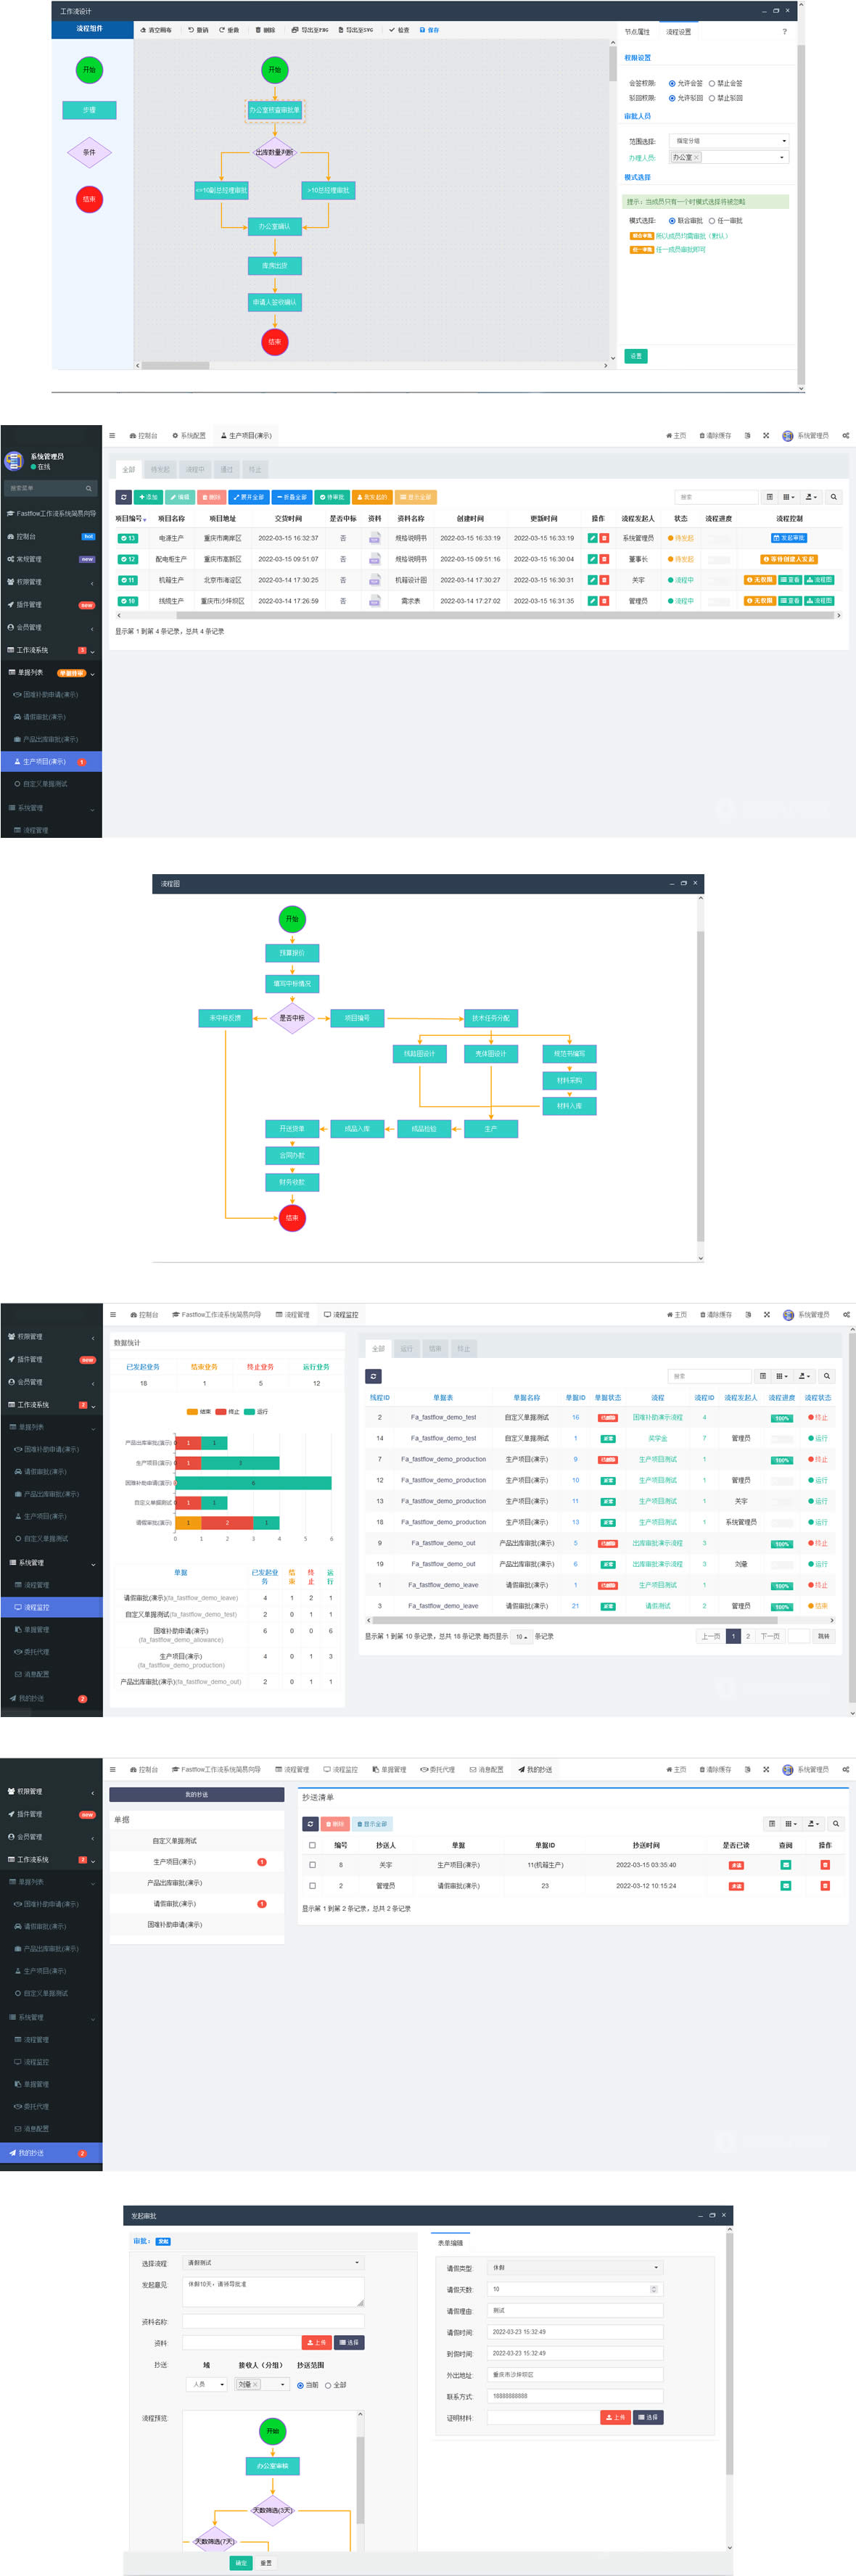Switch to 节点属性 tab in properties panel
This screenshot has height=2576, width=856.
pyautogui.click(x=637, y=32)
